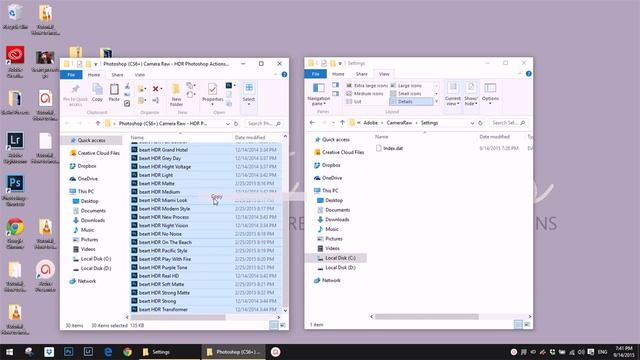Click the Settings taskbar window button

click(x=169, y=352)
